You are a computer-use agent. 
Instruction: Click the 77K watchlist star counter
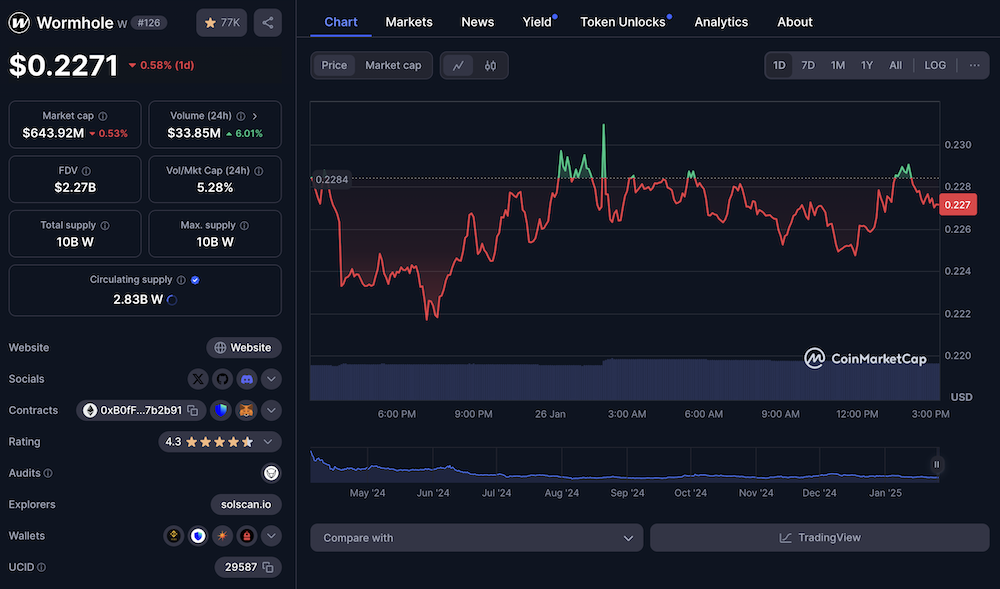pos(221,21)
